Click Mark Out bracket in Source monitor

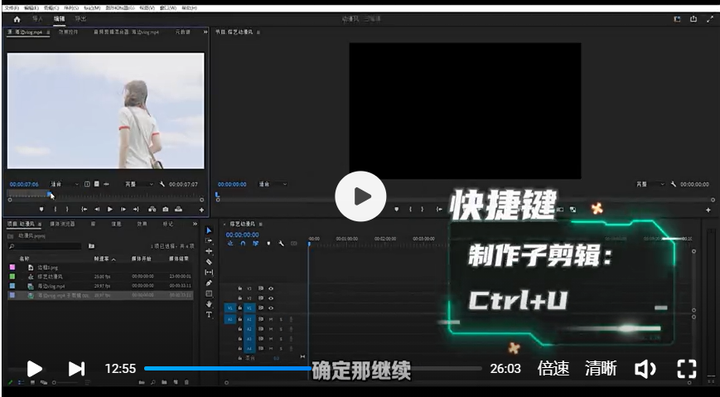pyautogui.click(x=67, y=209)
